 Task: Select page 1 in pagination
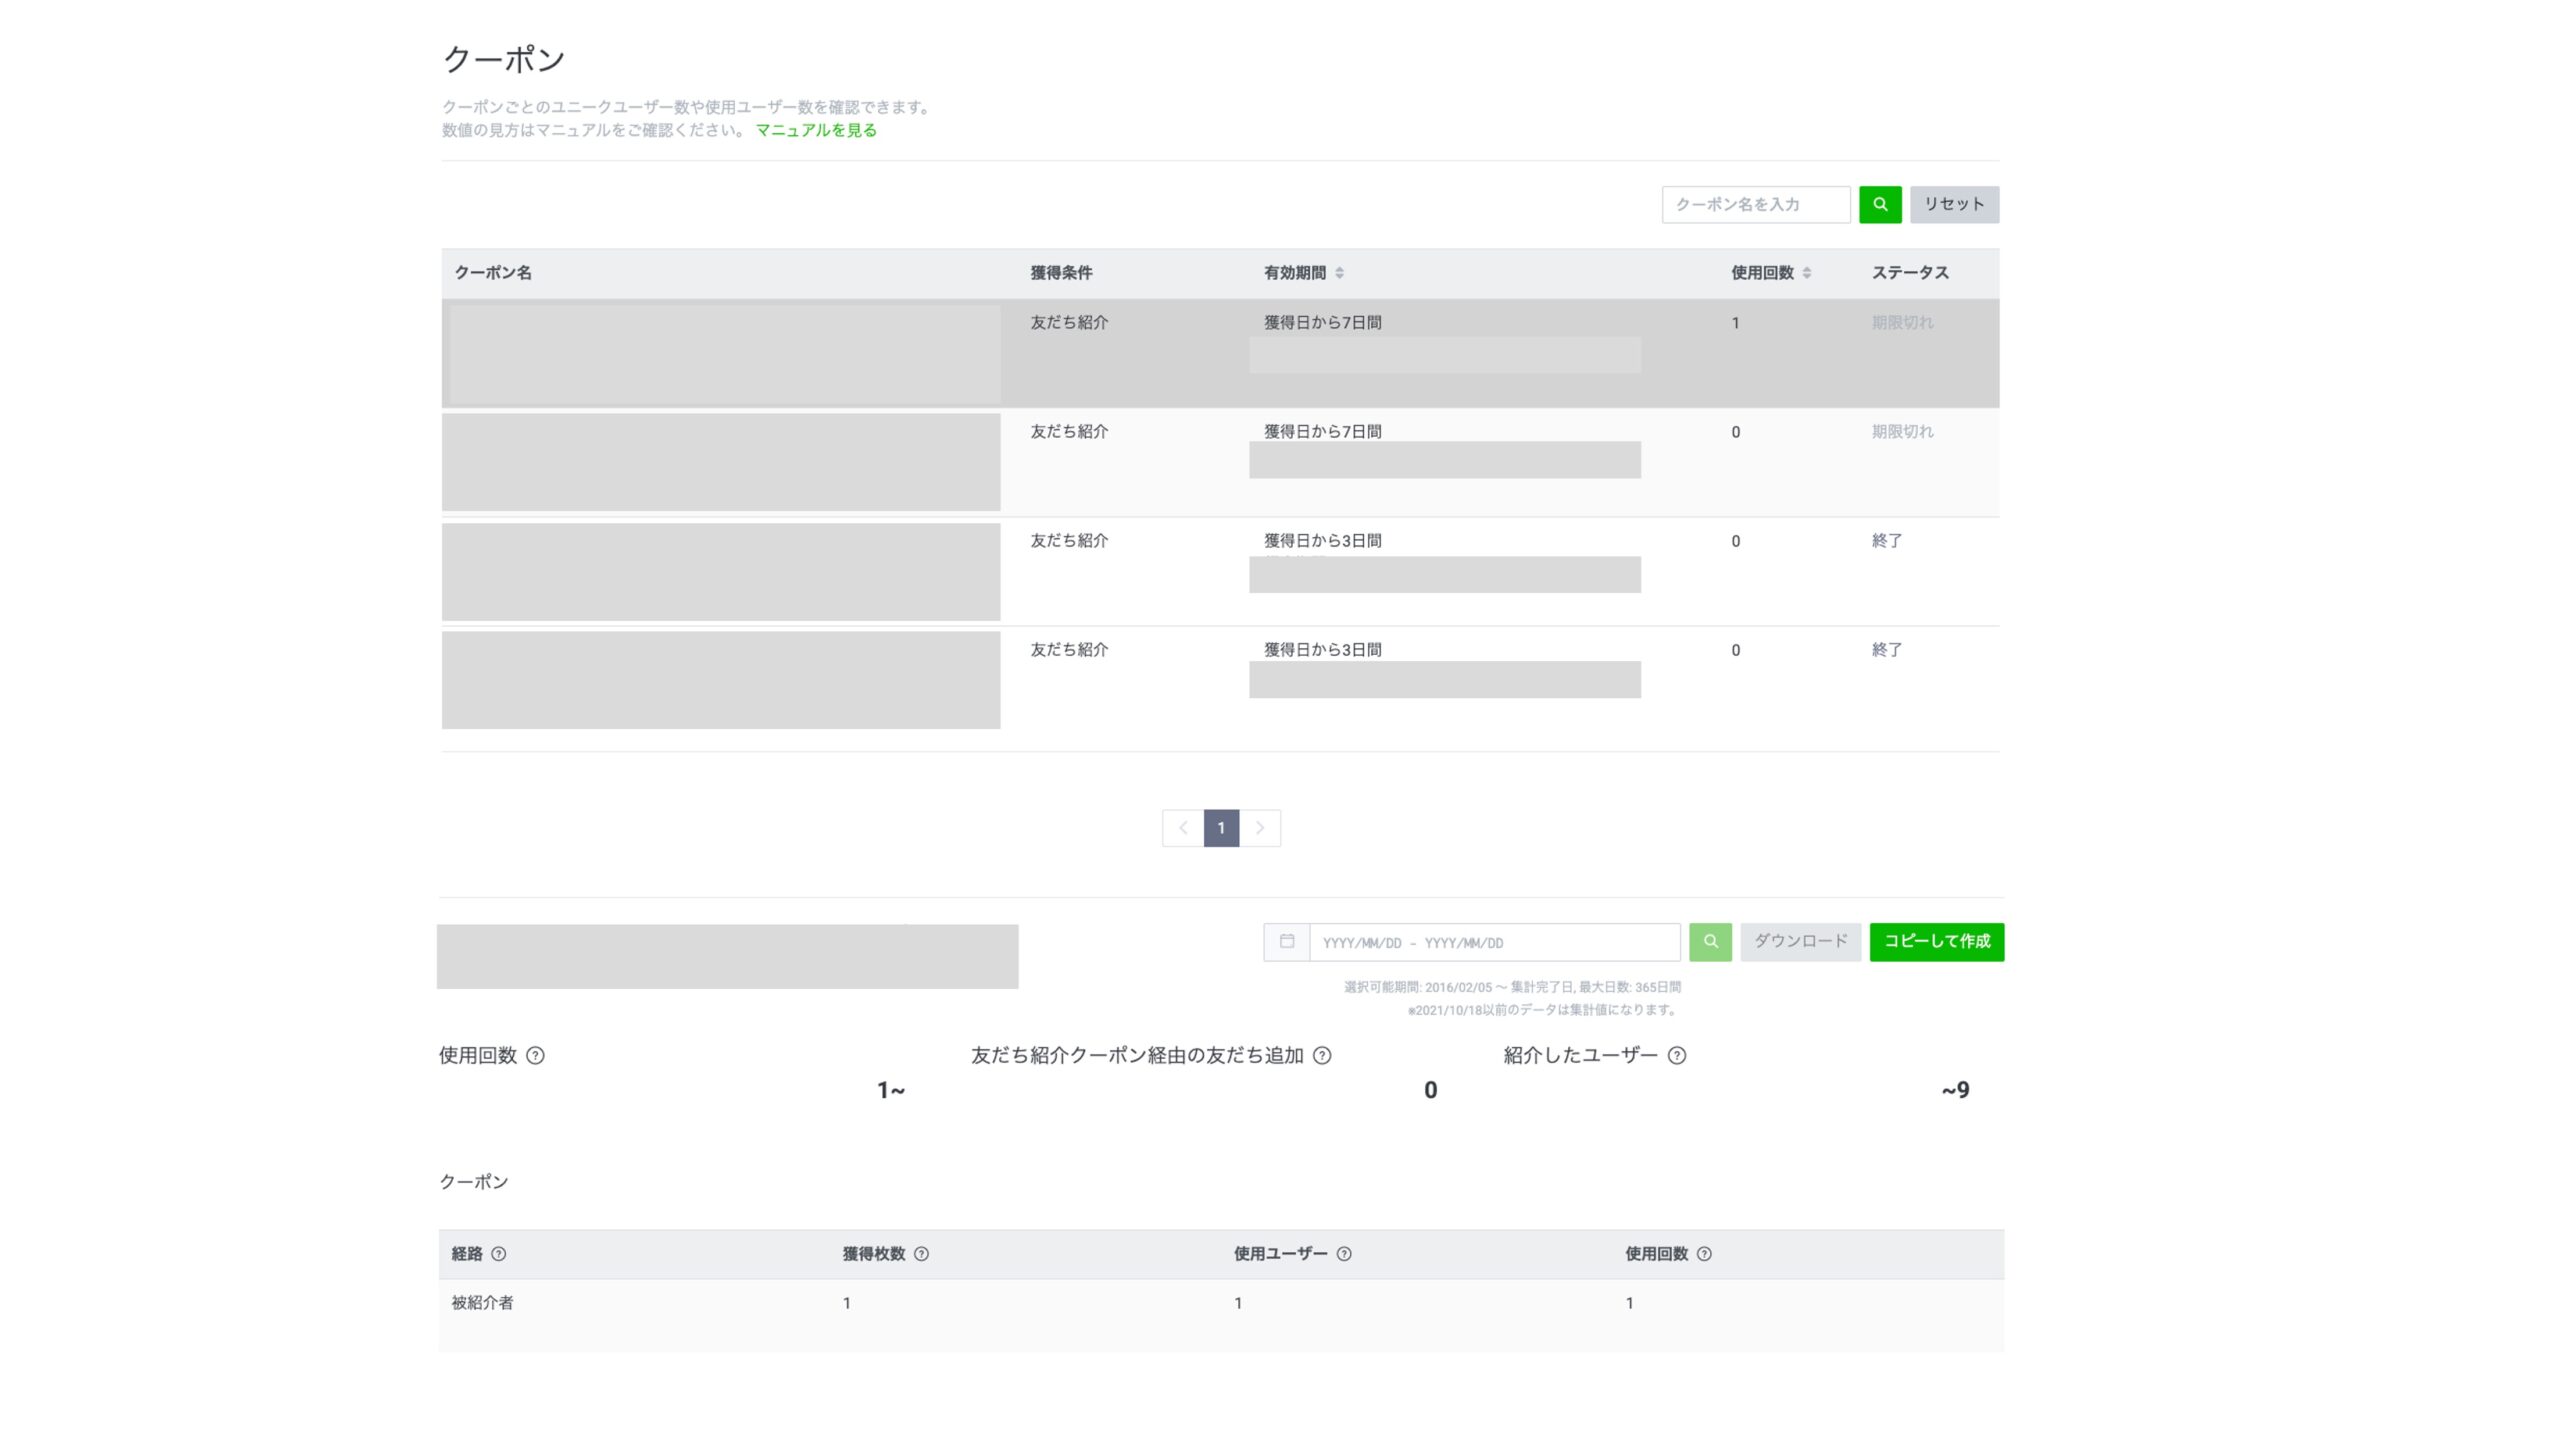(x=1221, y=827)
